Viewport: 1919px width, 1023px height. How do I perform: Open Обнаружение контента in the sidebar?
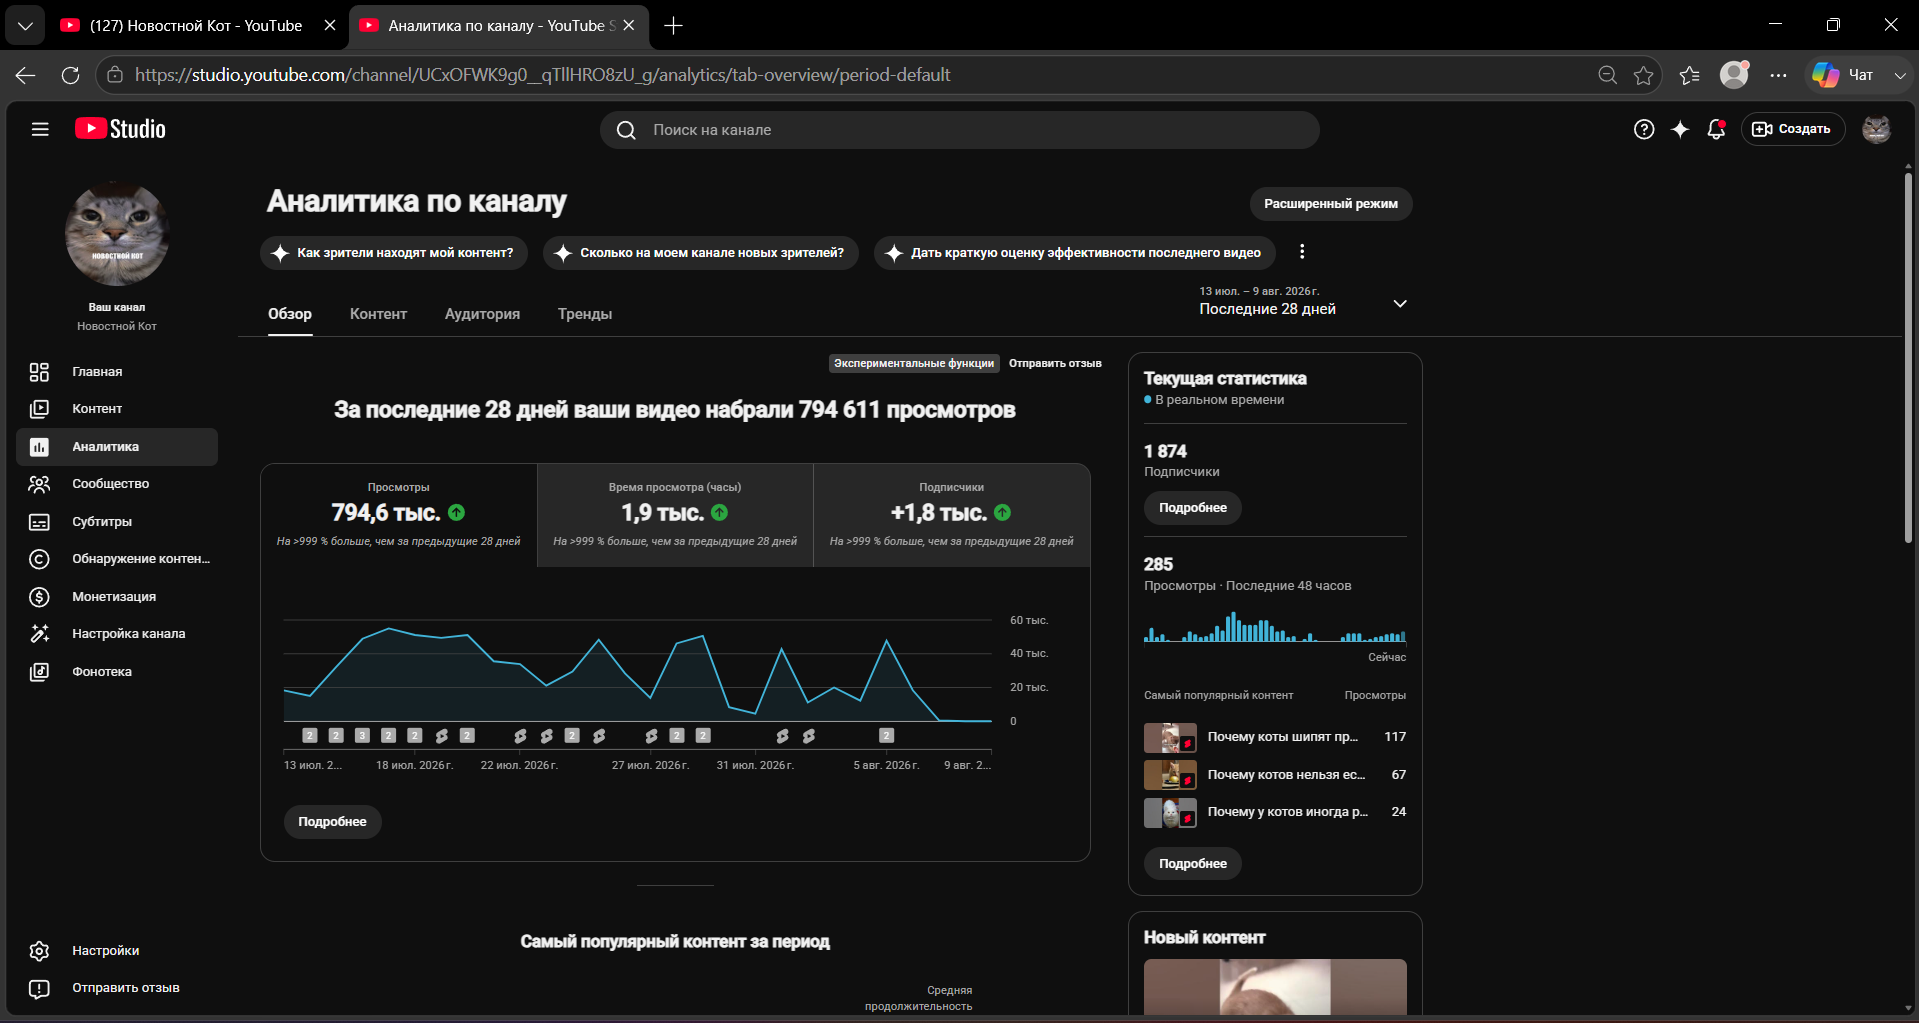coord(117,559)
